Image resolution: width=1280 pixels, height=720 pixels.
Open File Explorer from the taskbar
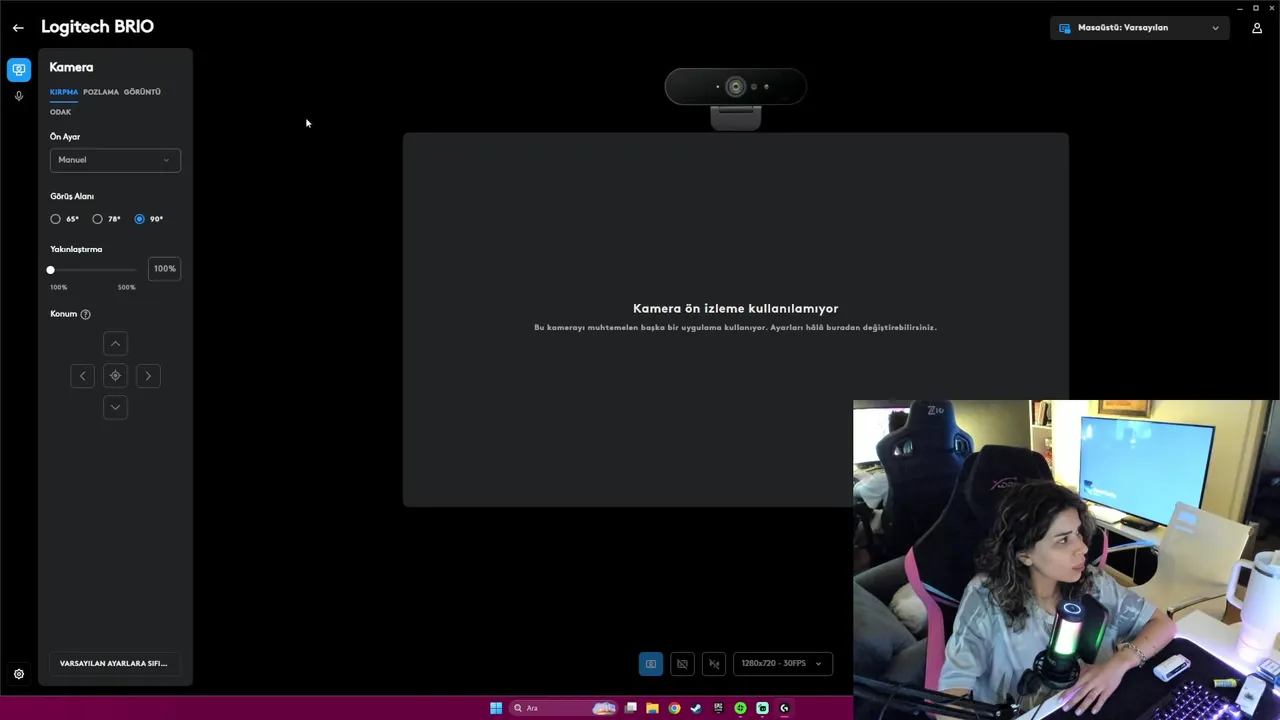[652, 708]
